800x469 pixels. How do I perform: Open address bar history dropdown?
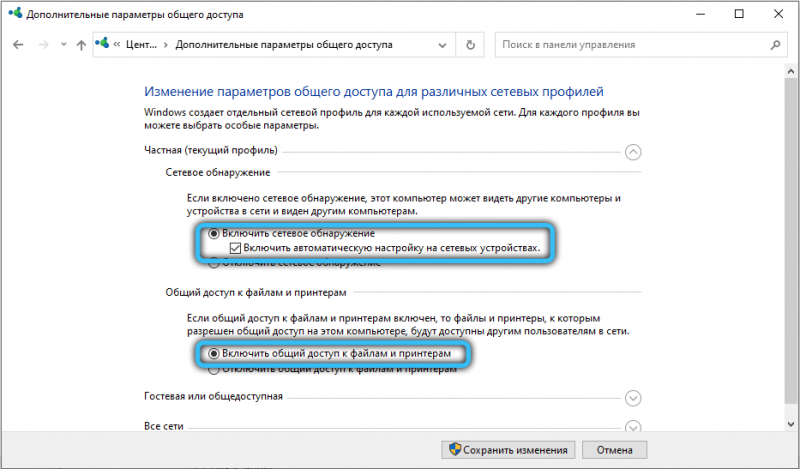pos(442,45)
